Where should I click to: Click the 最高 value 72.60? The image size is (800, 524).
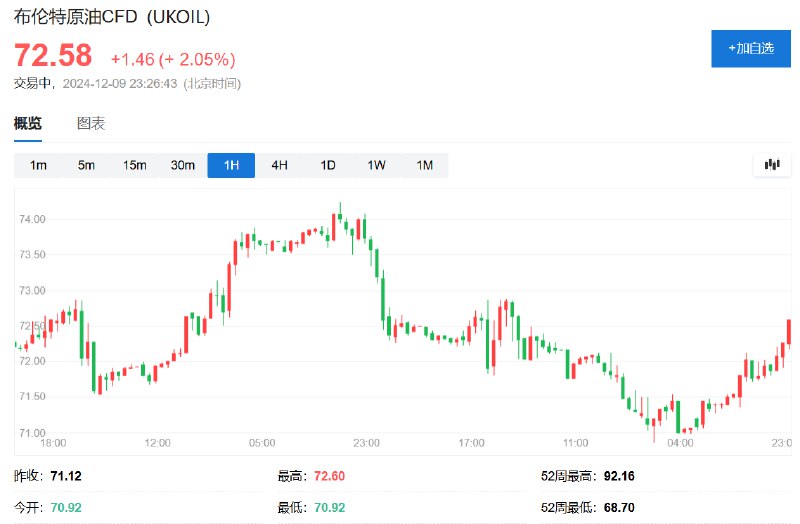[x=330, y=476]
